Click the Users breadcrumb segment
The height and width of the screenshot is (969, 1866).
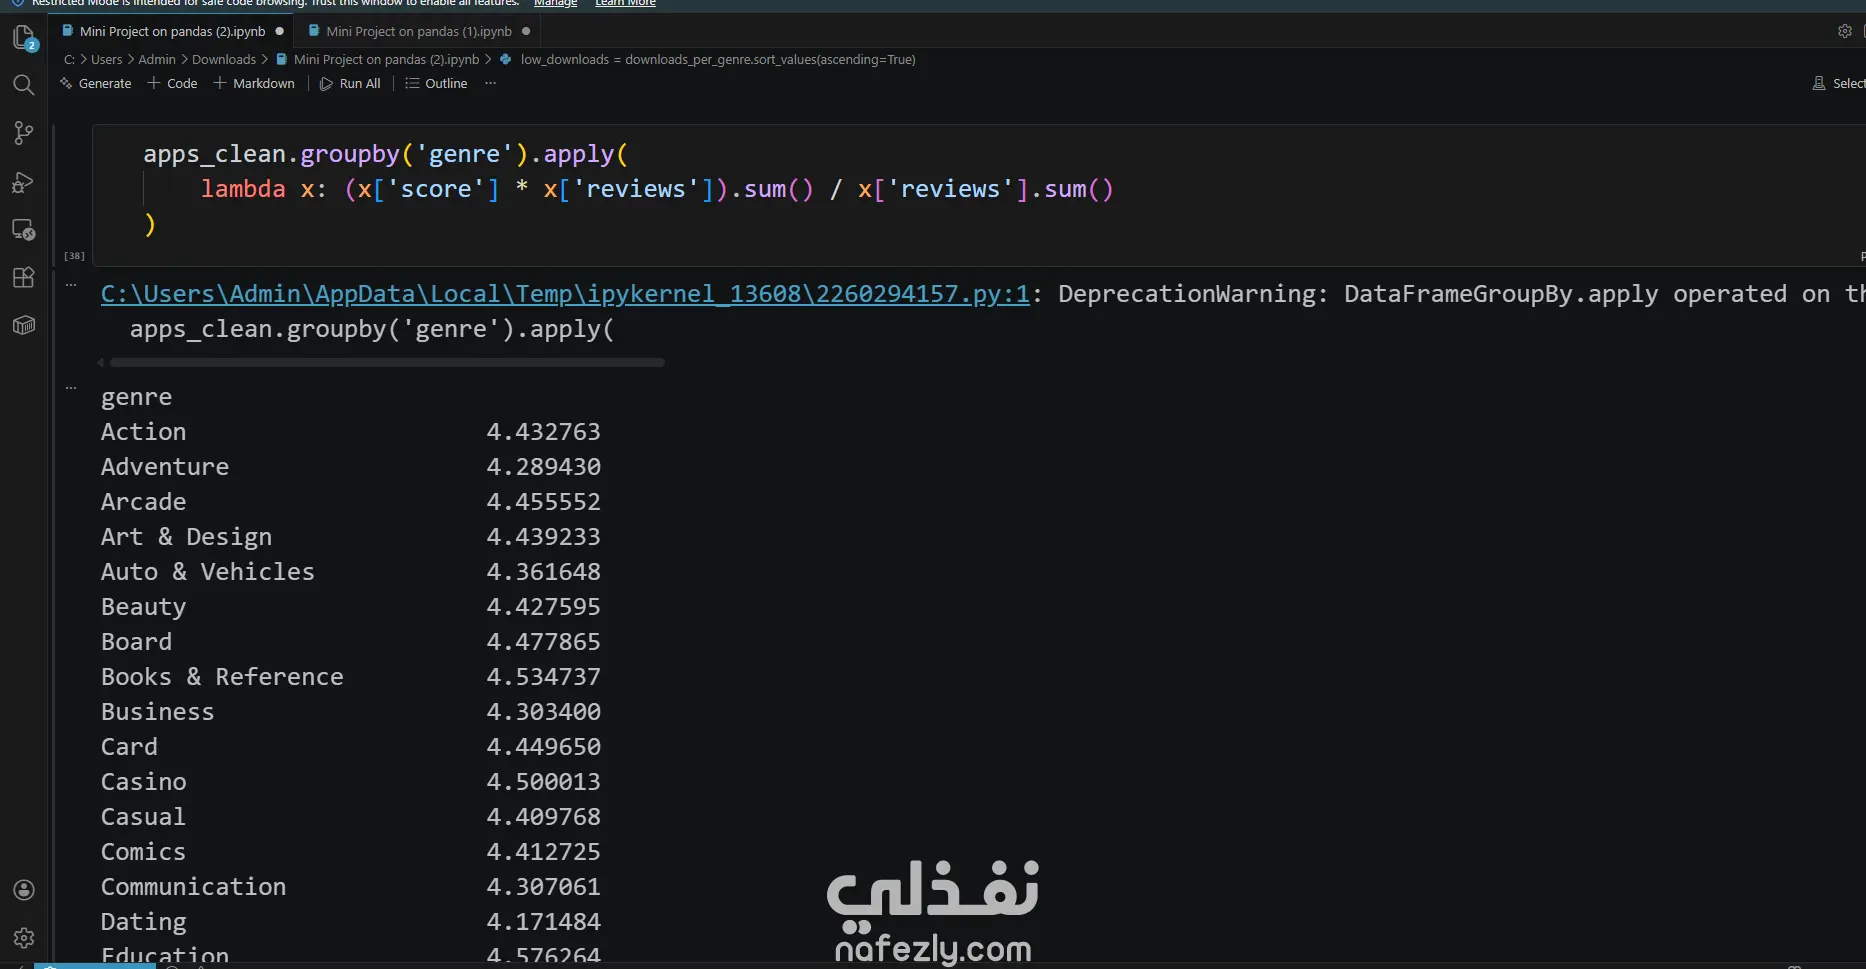click(x=106, y=59)
